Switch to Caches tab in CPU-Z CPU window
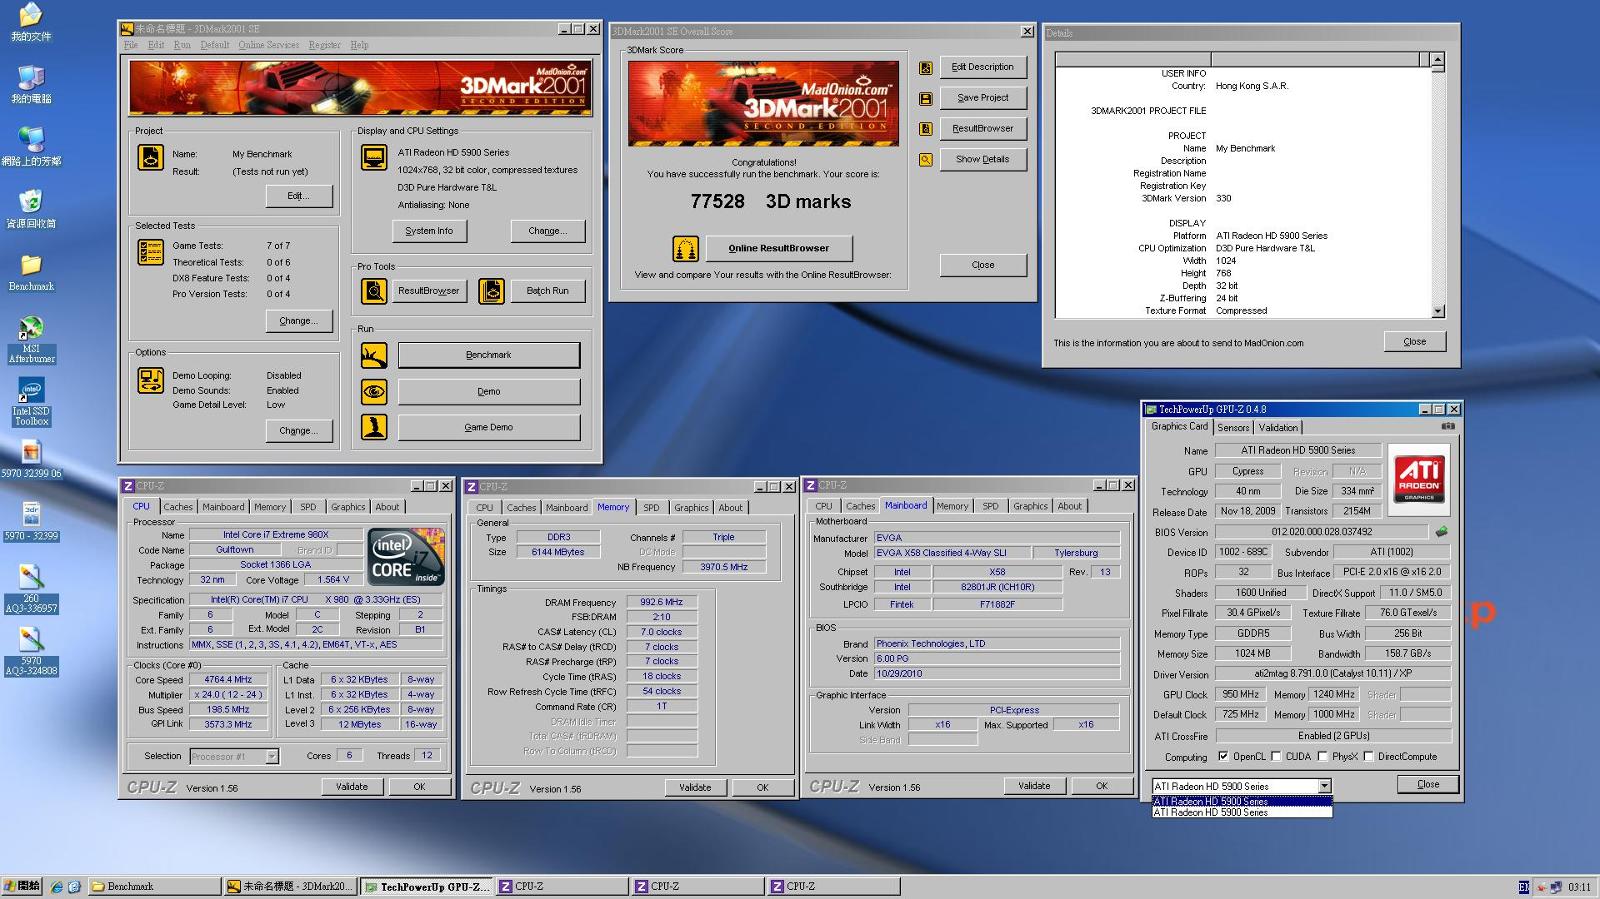This screenshot has width=1600, height=899. click(178, 507)
